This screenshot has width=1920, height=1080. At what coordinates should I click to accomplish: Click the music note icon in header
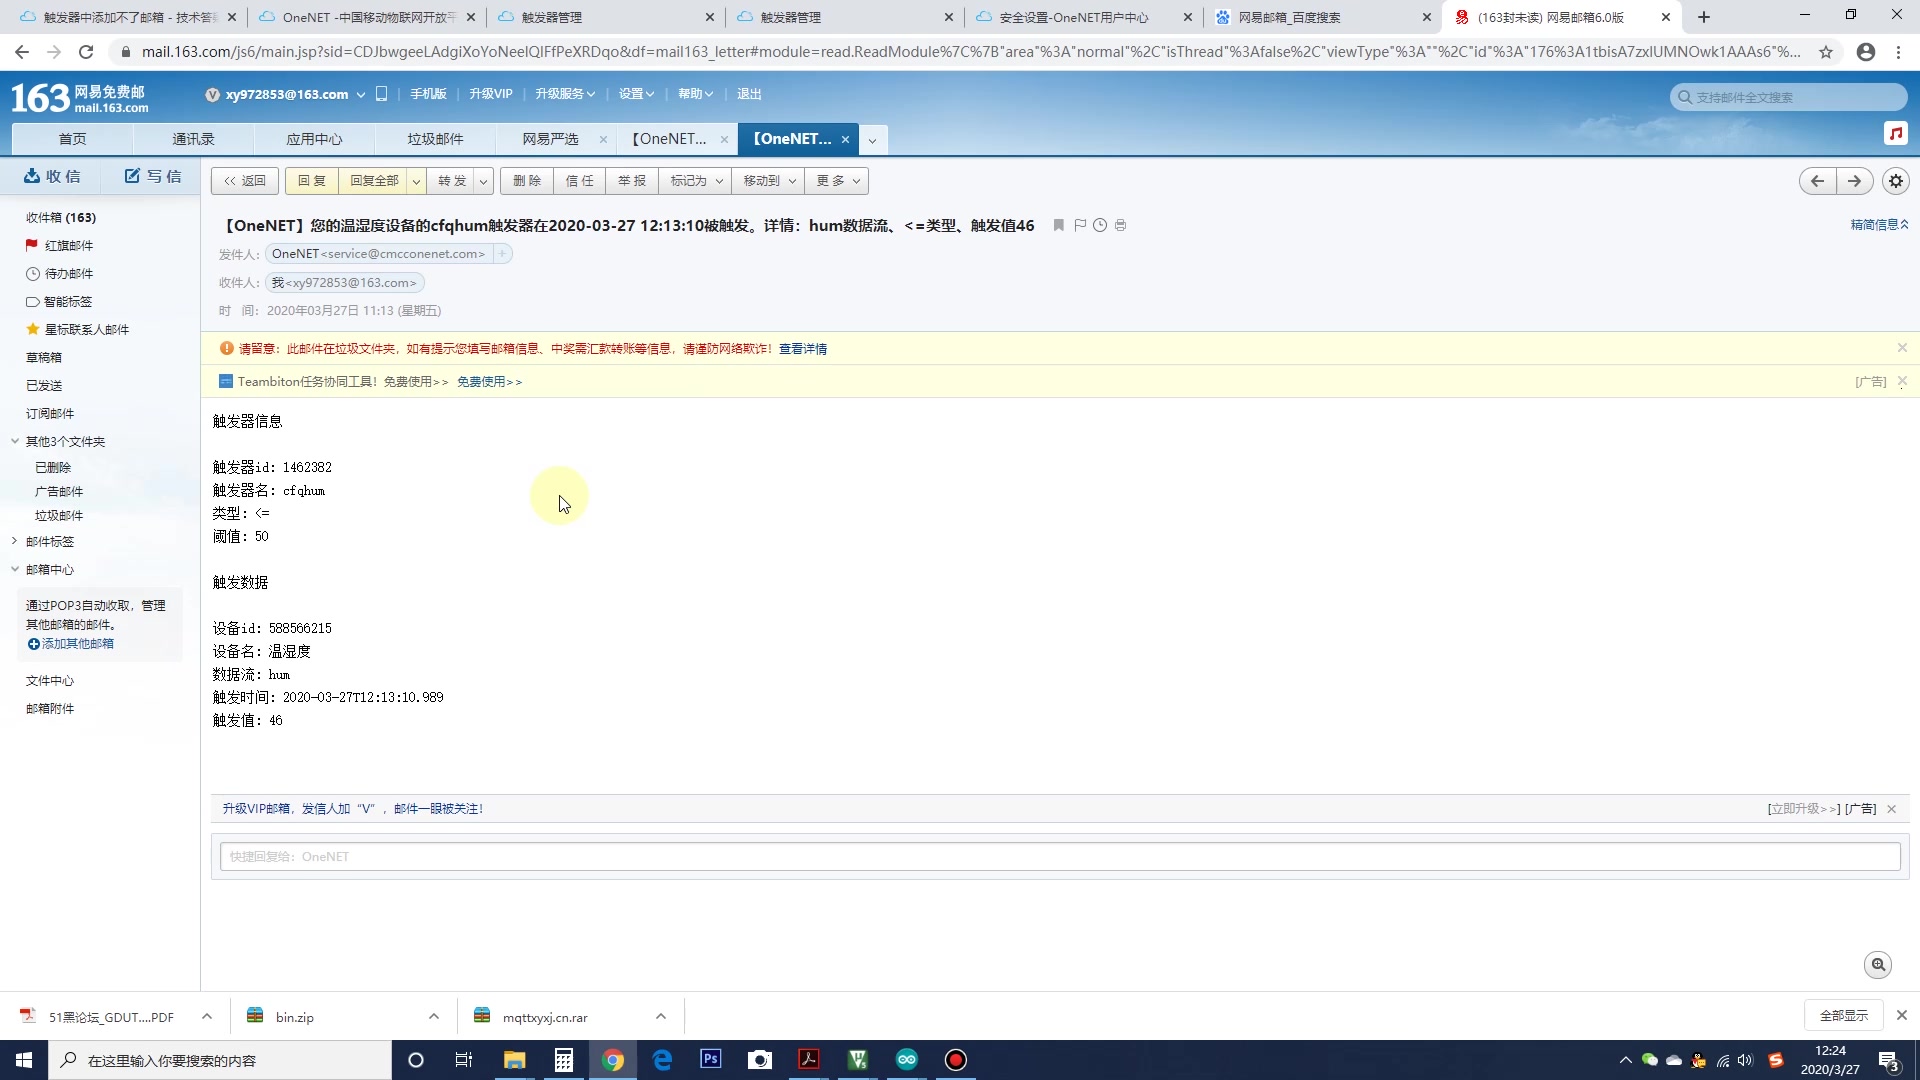point(1895,133)
